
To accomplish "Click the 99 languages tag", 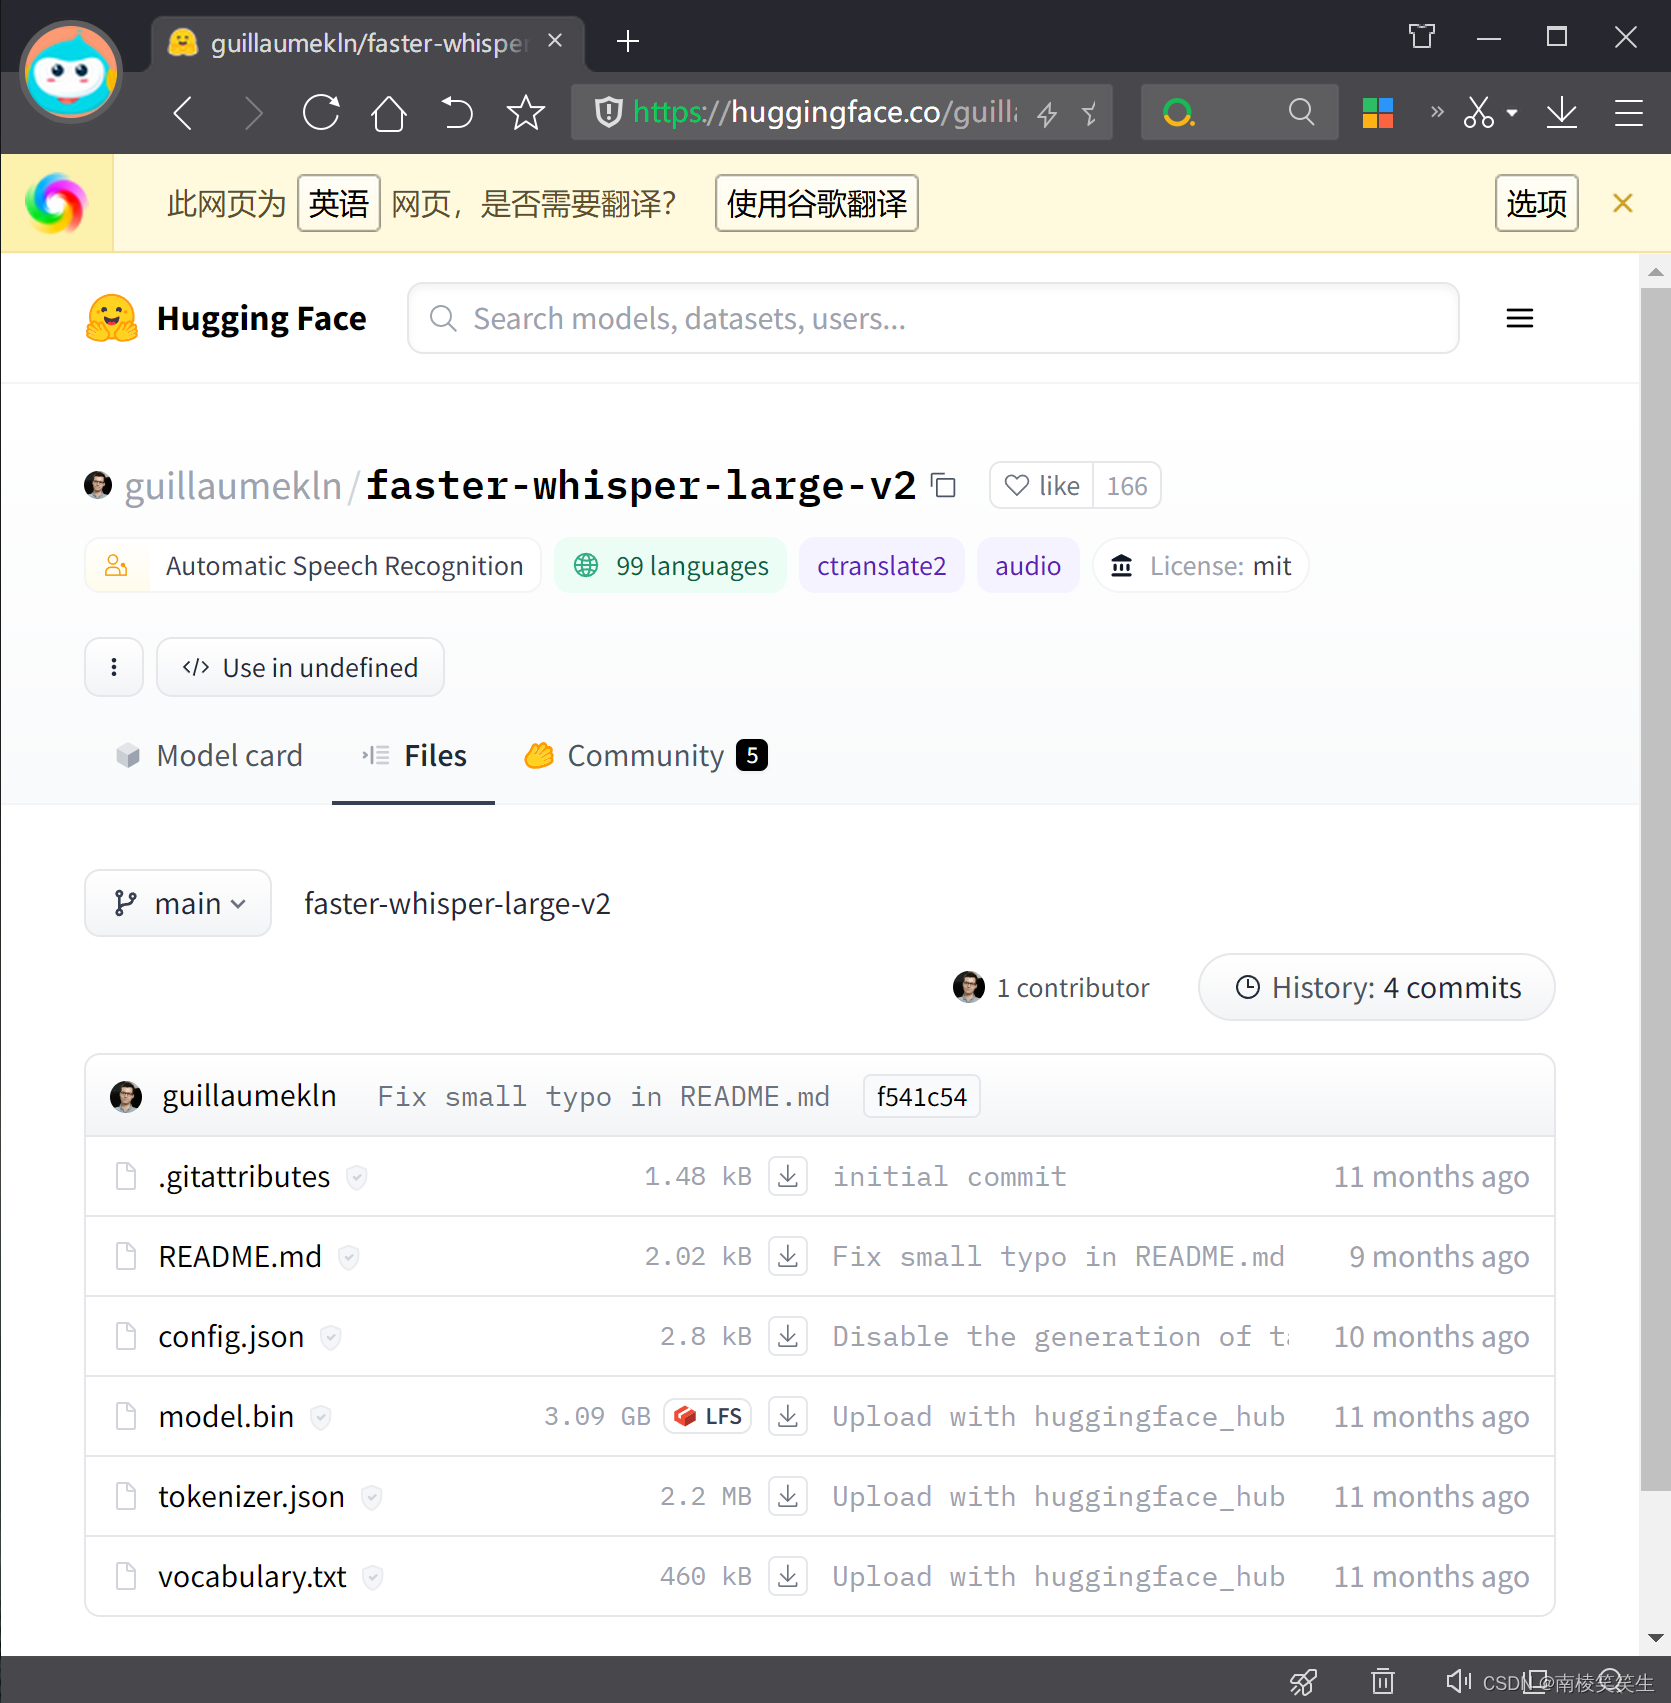I will tap(670, 565).
